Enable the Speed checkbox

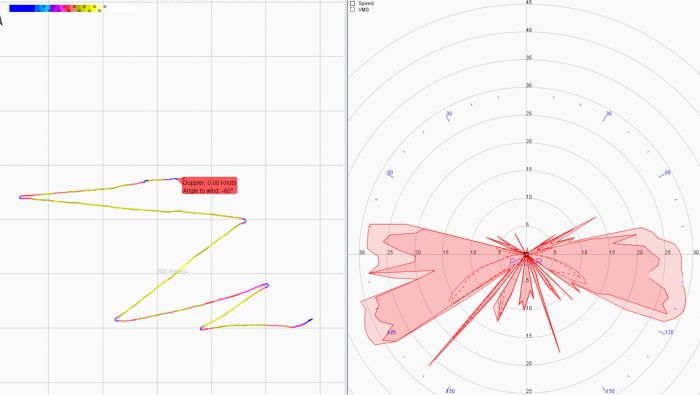point(353,3)
